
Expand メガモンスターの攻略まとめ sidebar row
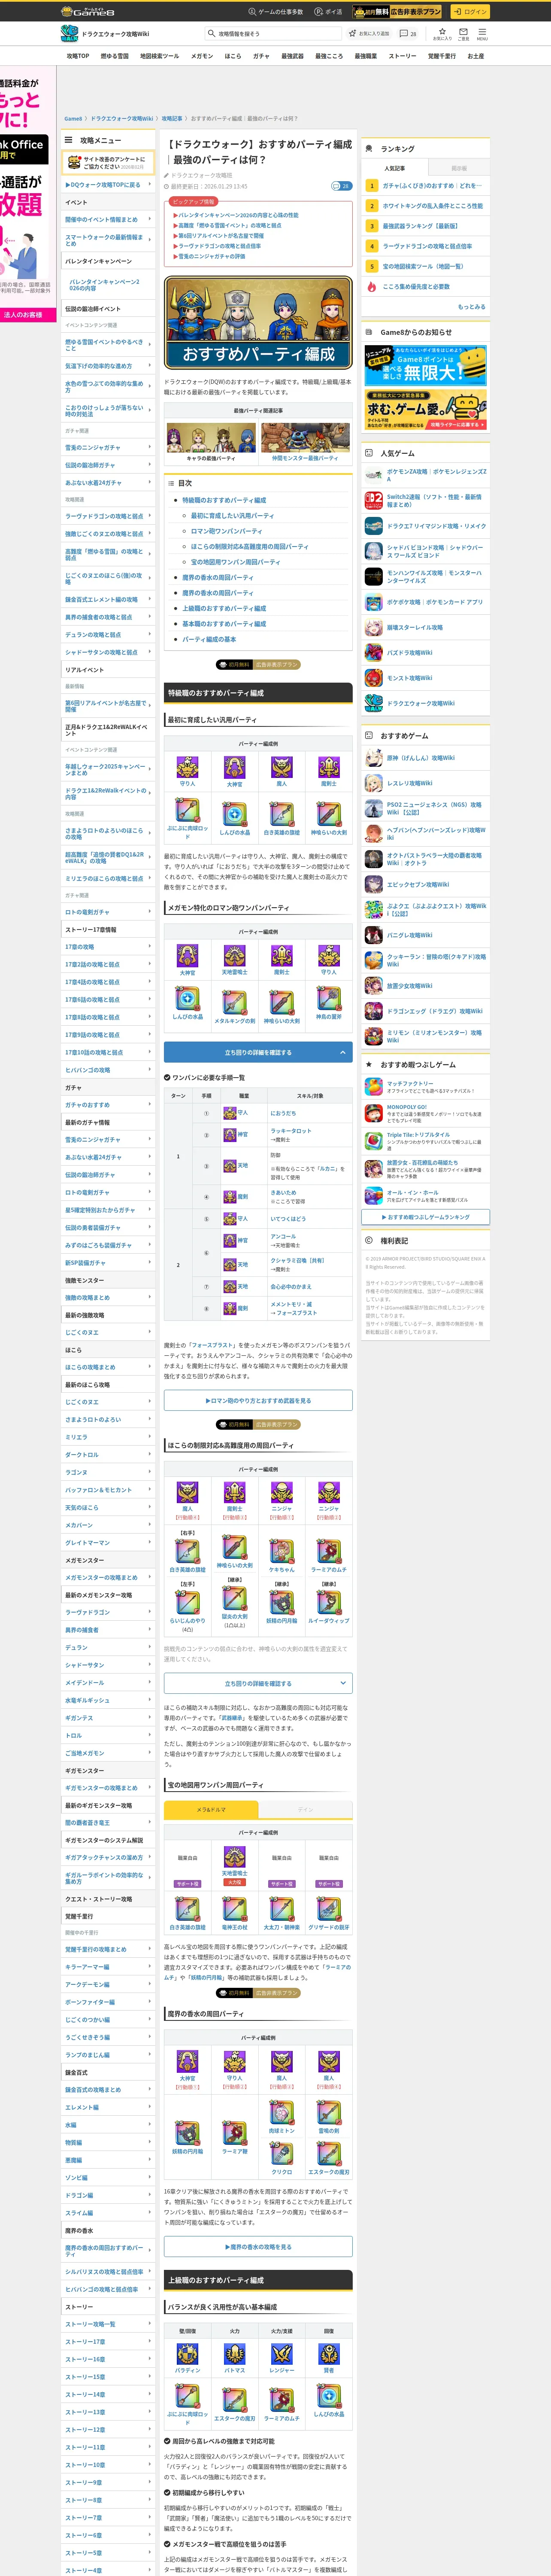tap(108, 1577)
